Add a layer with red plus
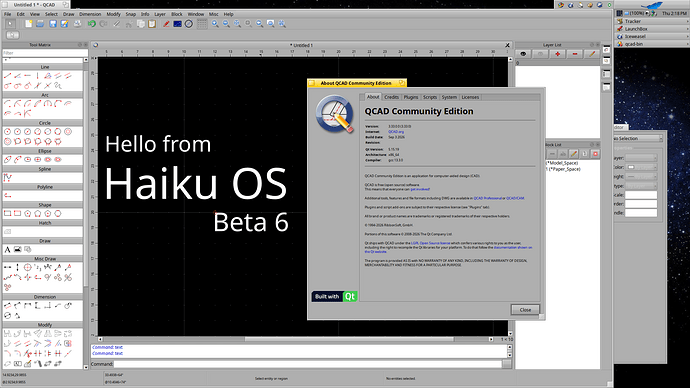Image resolution: width=690 pixels, height=388 pixels. click(x=558, y=54)
